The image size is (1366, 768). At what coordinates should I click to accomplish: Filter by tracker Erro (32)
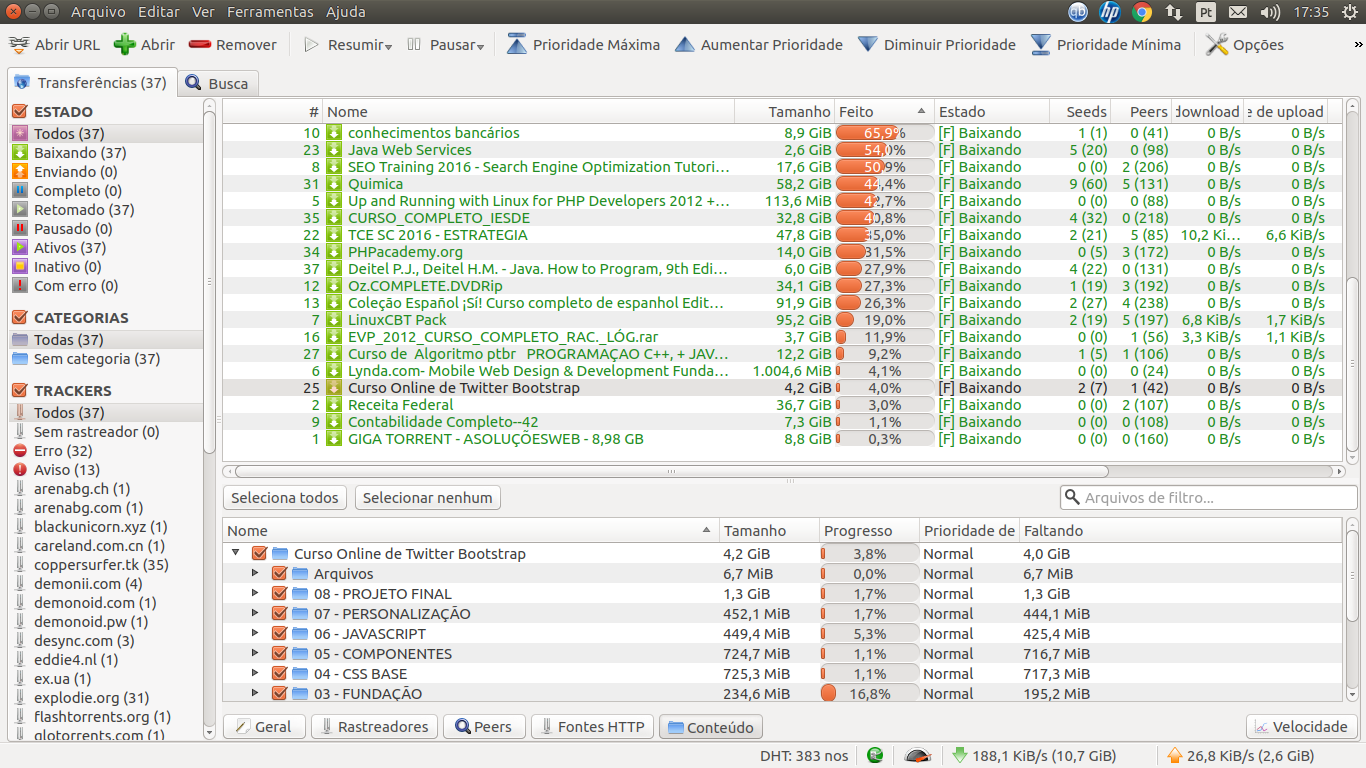coord(62,451)
